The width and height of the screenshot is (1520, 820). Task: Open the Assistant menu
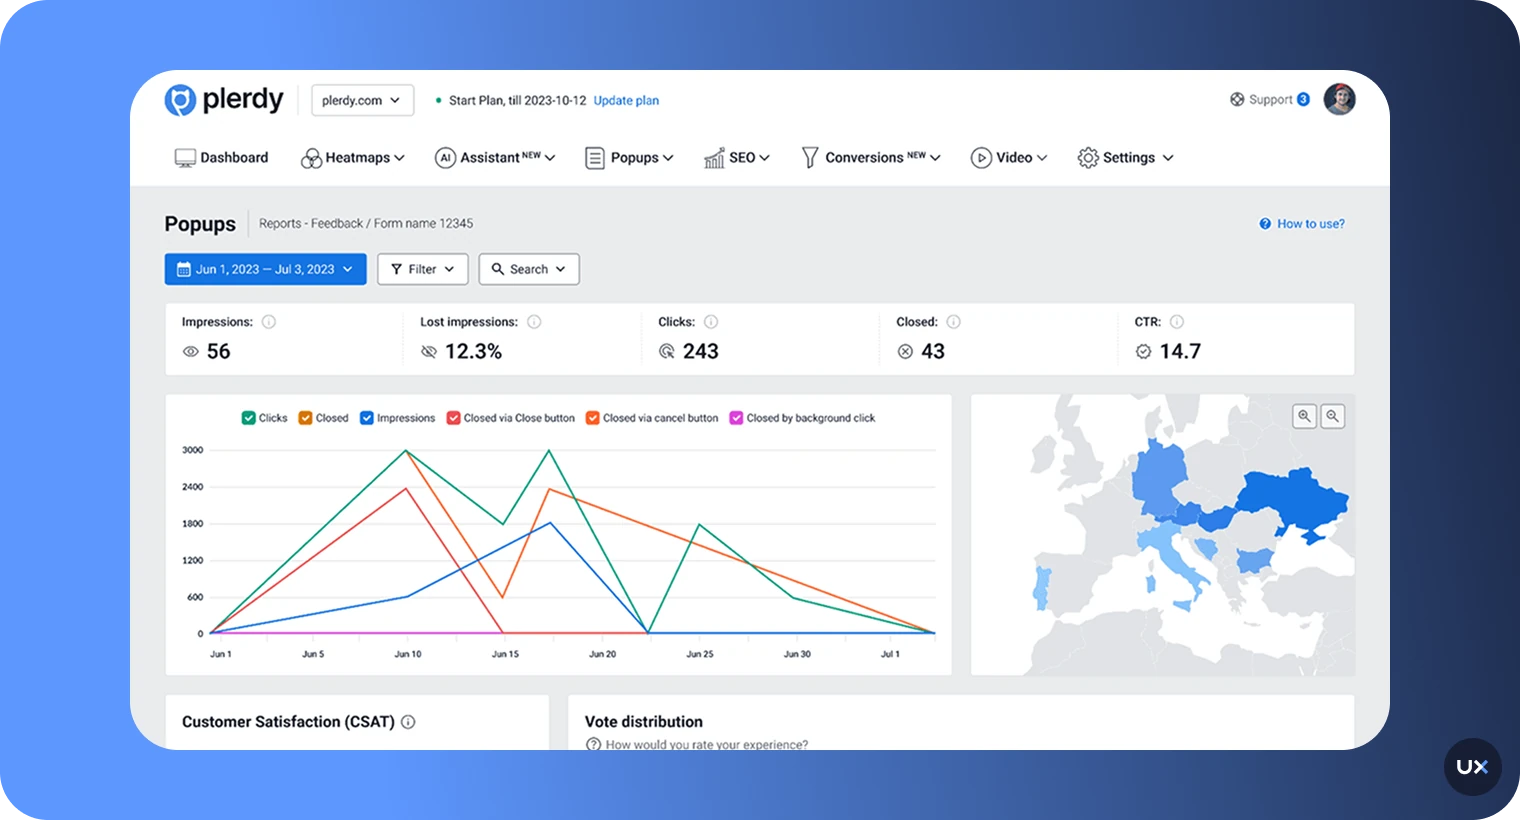(495, 157)
